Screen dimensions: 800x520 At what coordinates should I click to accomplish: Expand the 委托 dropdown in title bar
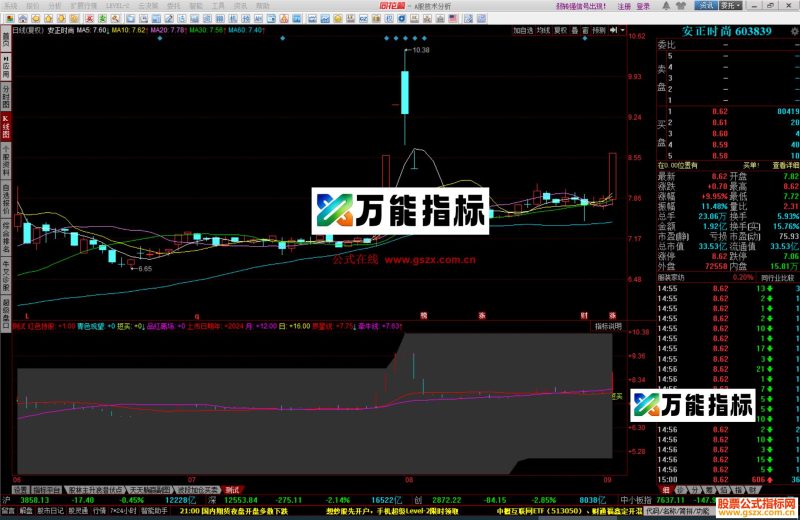731,6
